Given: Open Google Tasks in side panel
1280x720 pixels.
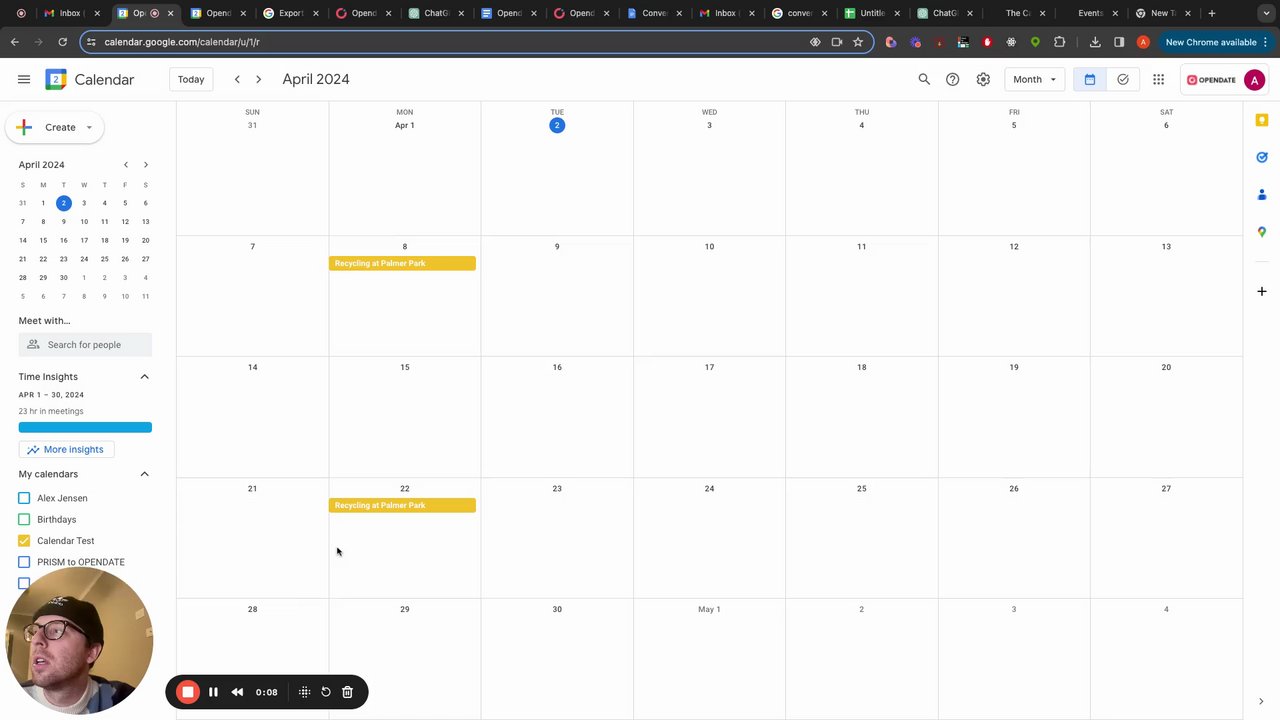Looking at the screenshot, I should 1262,157.
